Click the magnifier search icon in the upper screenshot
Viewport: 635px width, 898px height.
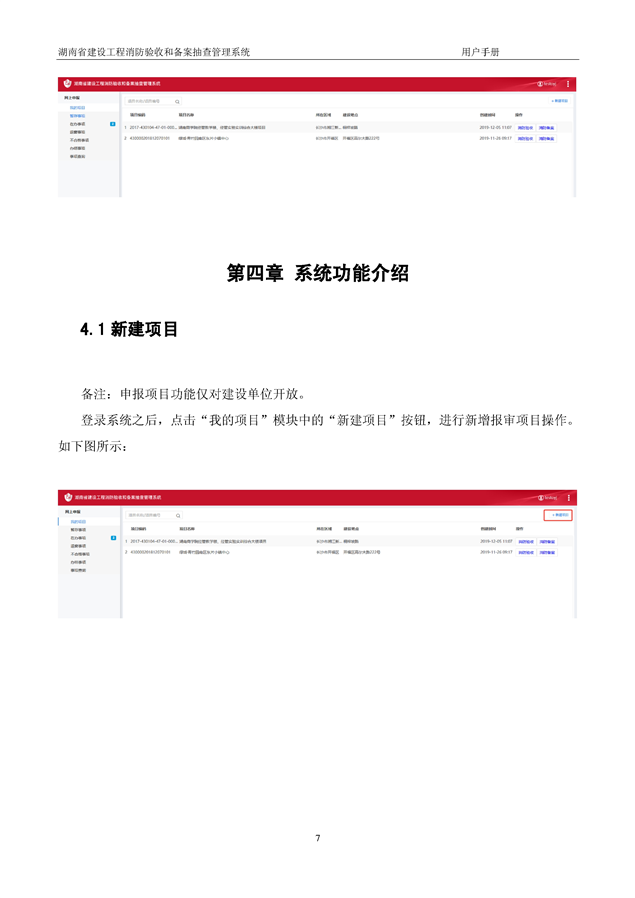click(178, 102)
